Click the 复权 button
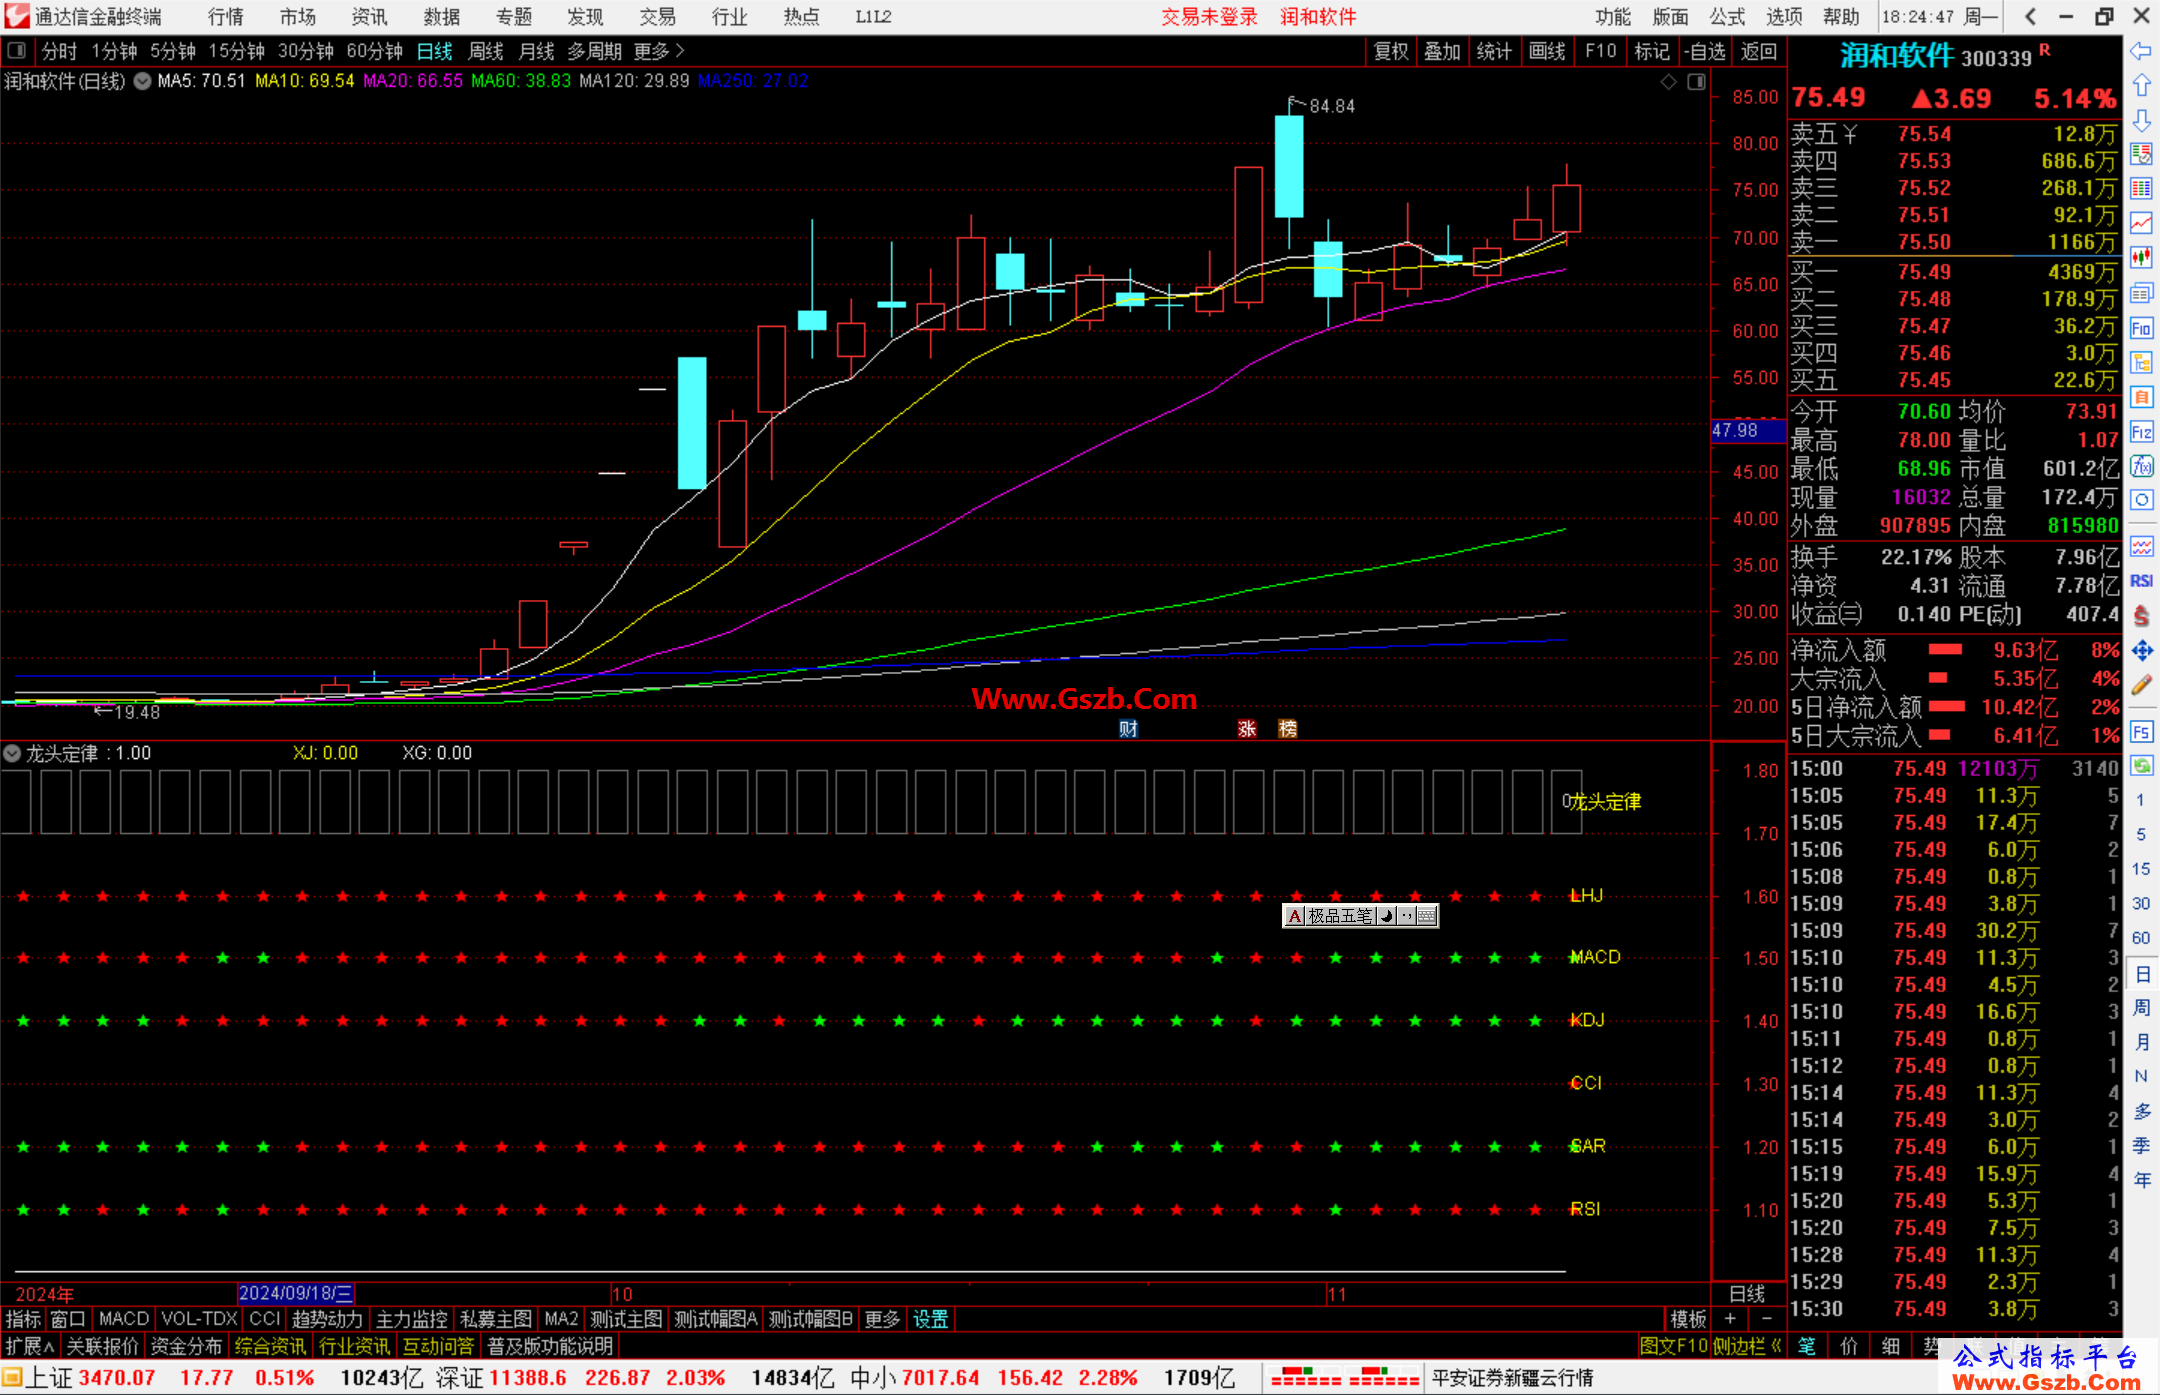This screenshot has width=2160, height=1395. click(x=1391, y=51)
